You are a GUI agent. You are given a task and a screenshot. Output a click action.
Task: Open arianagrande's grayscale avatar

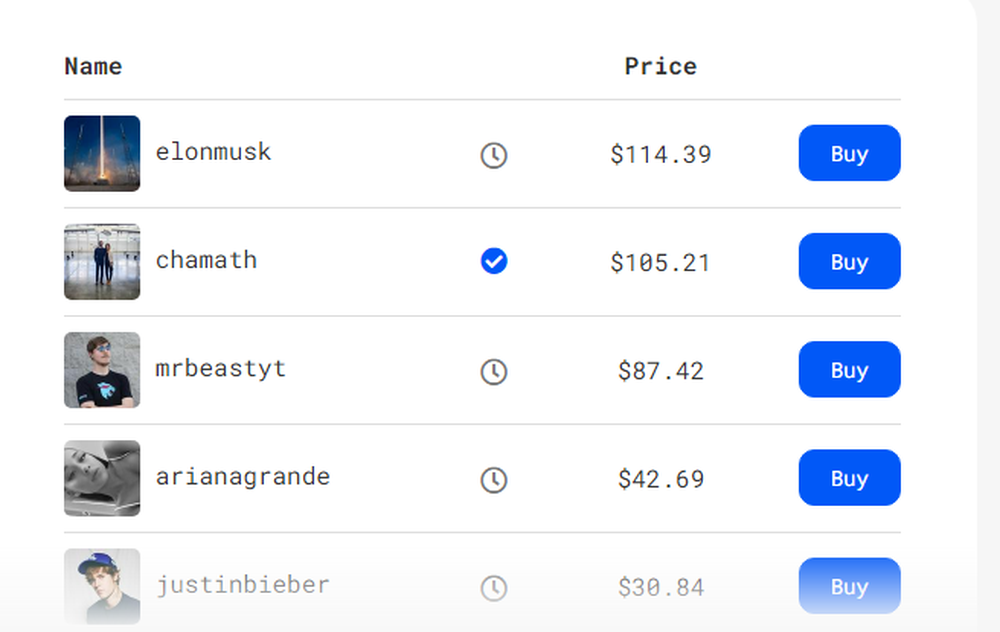(x=102, y=478)
